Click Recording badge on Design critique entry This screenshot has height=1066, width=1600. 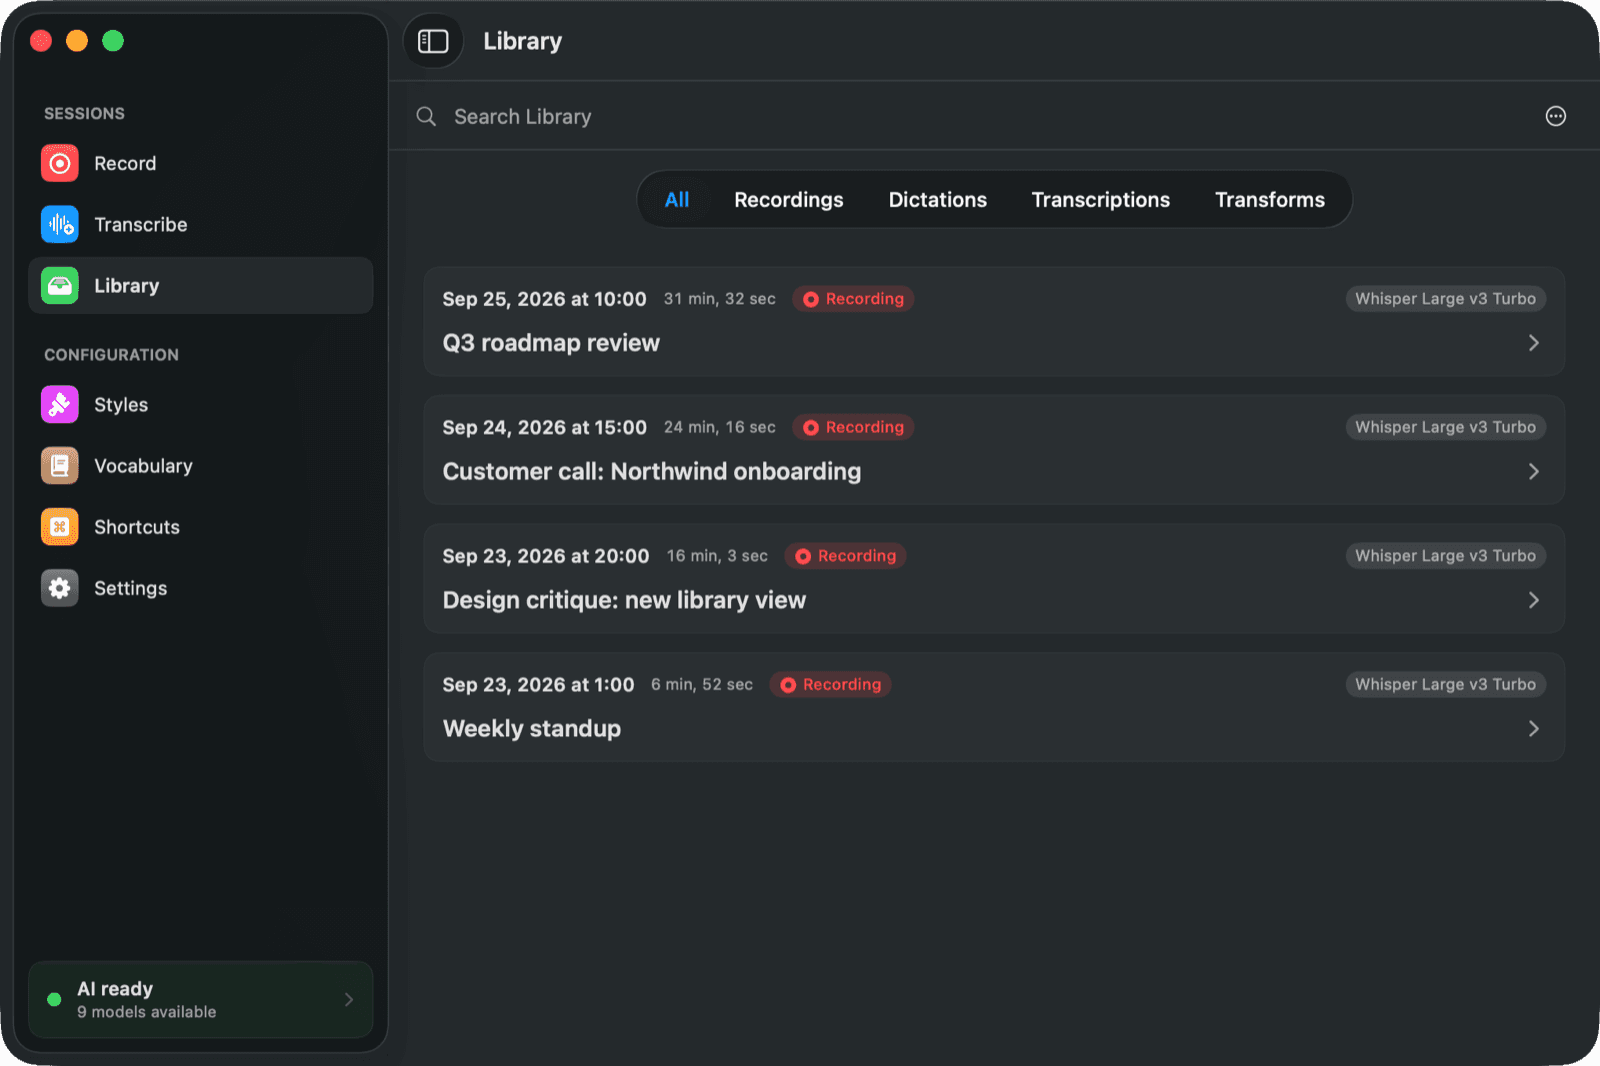[846, 556]
